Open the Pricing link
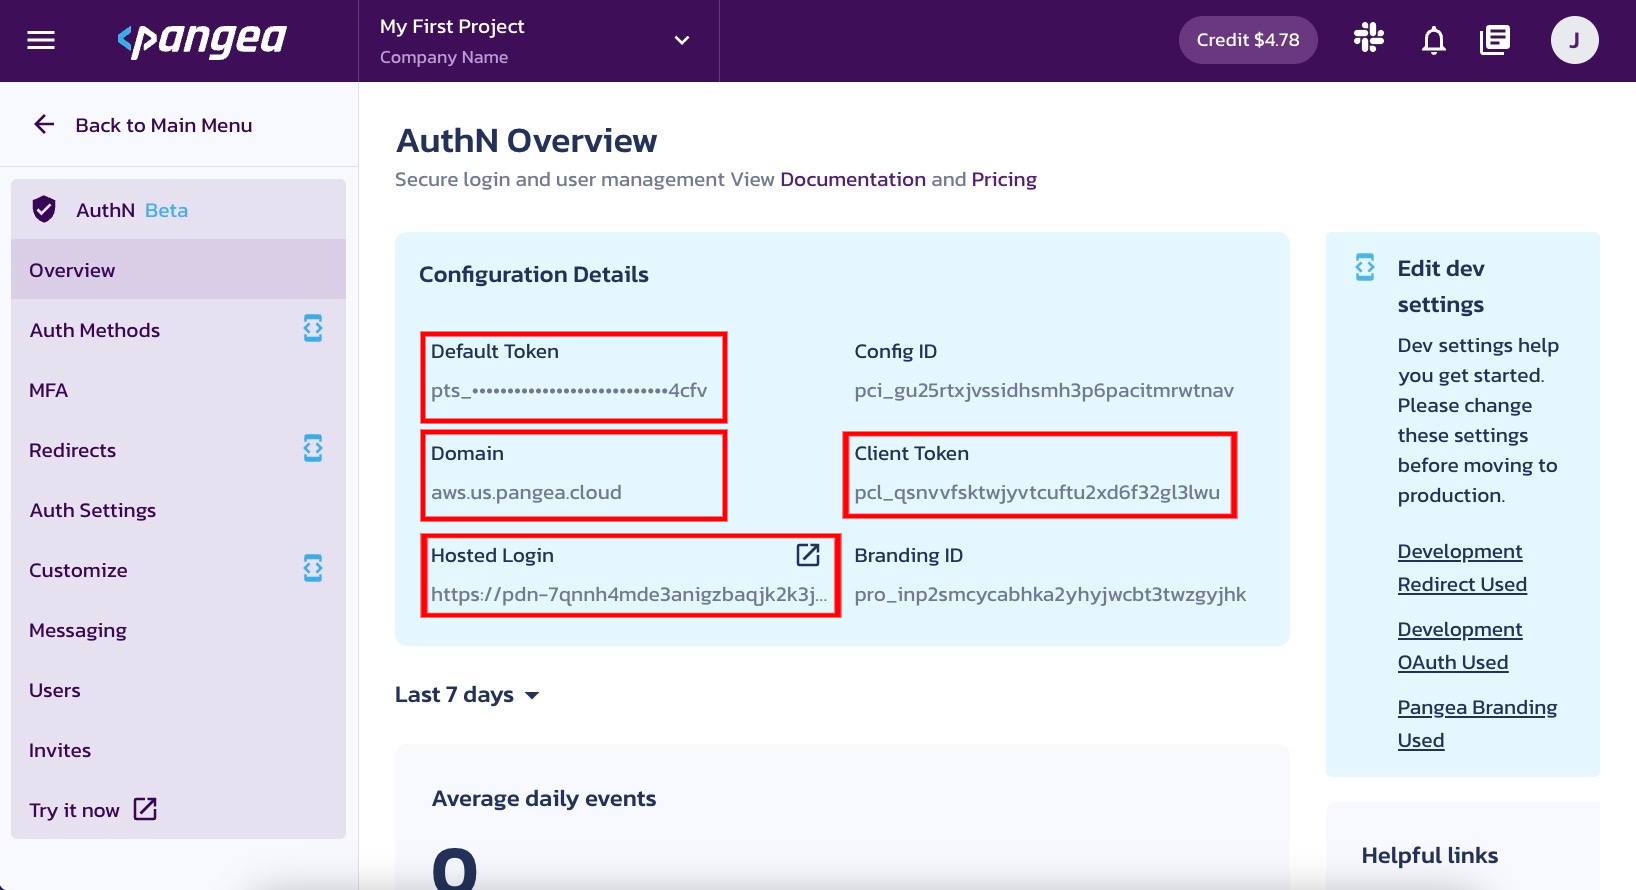The height and width of the screenshot is (890, 1636). pyautogui.click(x=1004, y=179)
